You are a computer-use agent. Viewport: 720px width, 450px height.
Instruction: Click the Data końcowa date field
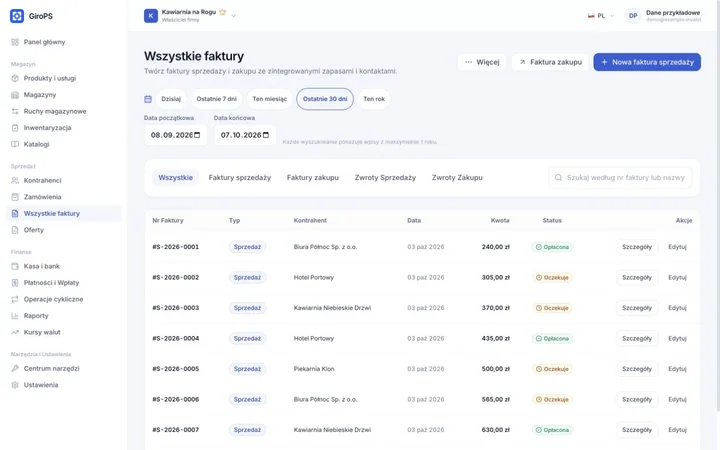[245, 135]
